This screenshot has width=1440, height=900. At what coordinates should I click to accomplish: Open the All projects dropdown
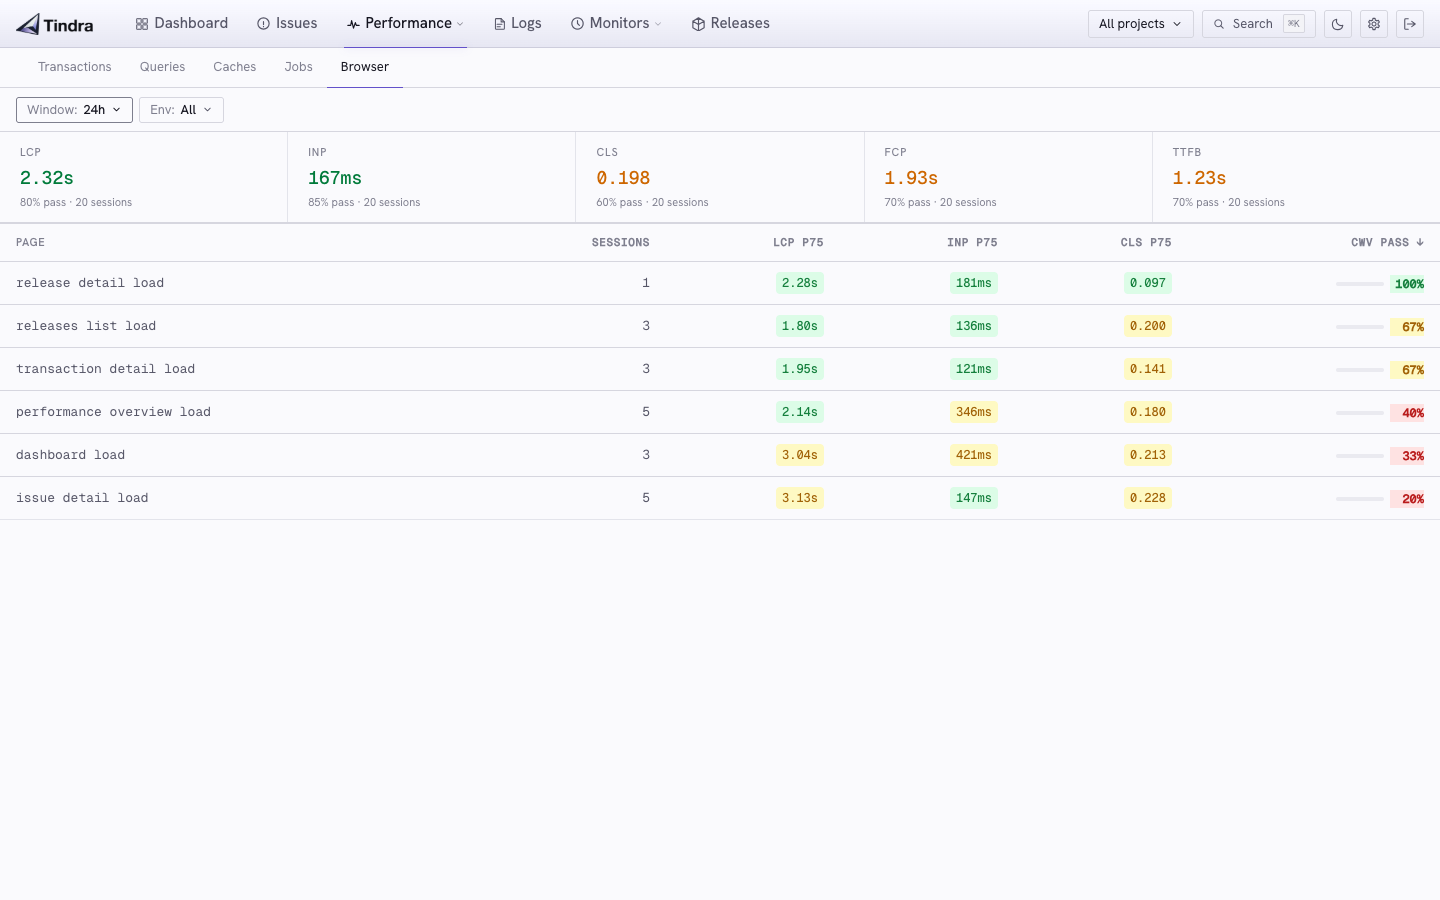[1140, 24]
